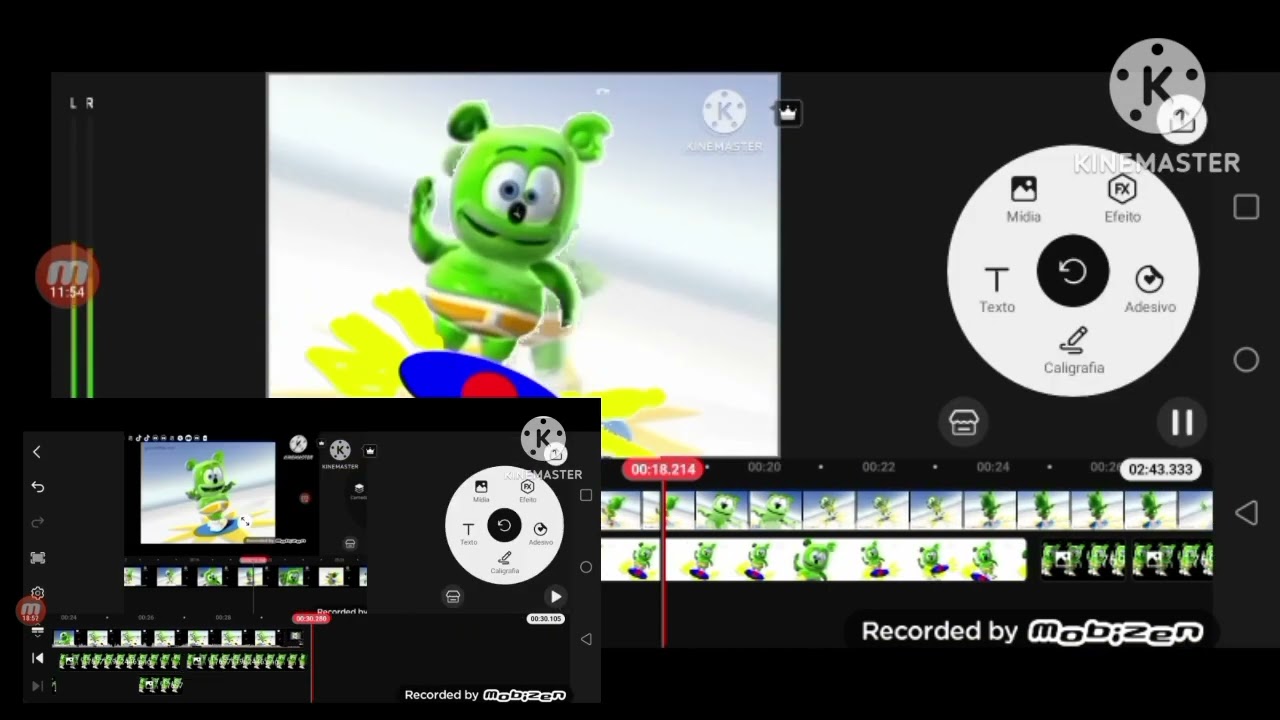The image size is (1280, 720).
Task: Expand the timeline tracks in small editor
Action: coord(37,630)
